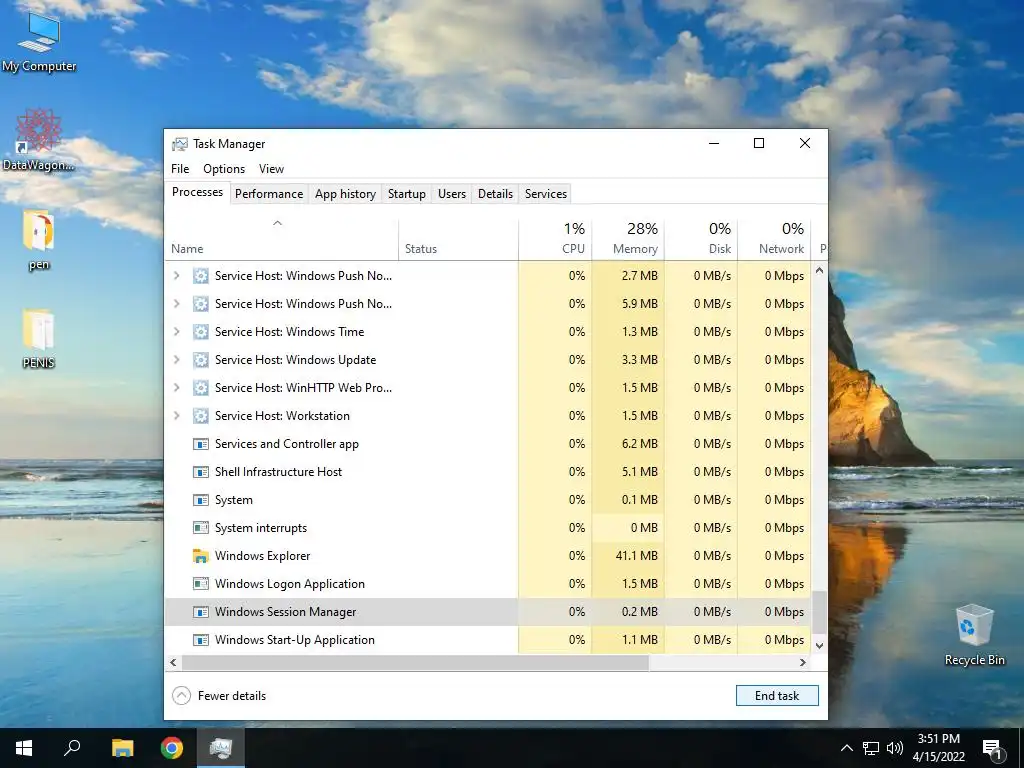
Task: Show hidden system tray icons
Action: [846, 748]
